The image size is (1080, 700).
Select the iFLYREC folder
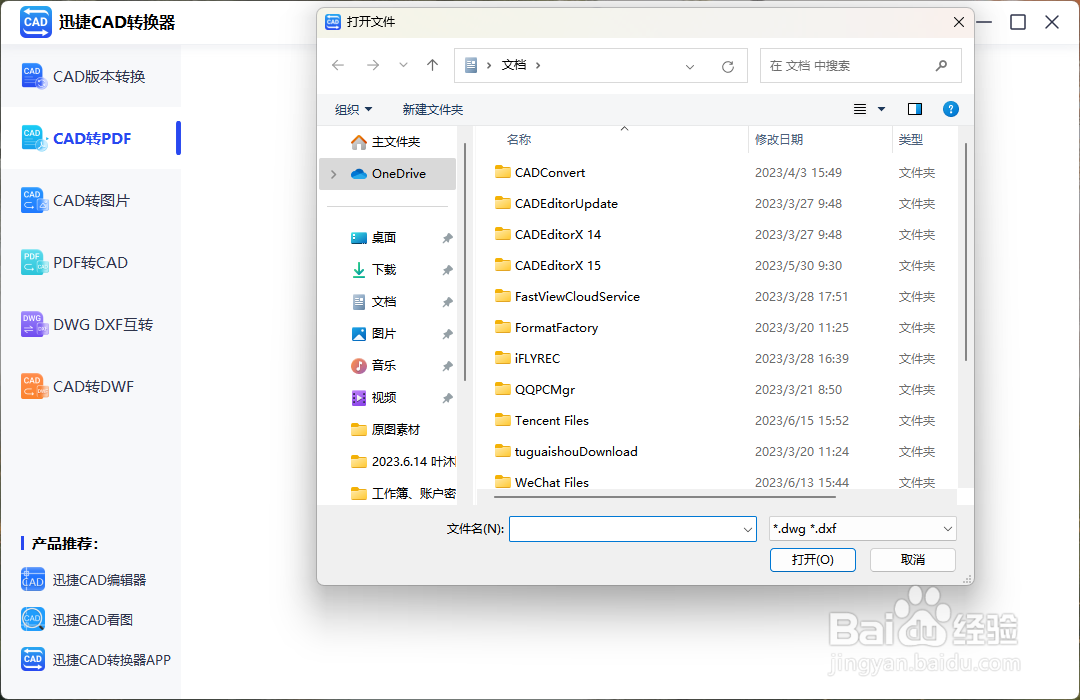tap(528, 359)
